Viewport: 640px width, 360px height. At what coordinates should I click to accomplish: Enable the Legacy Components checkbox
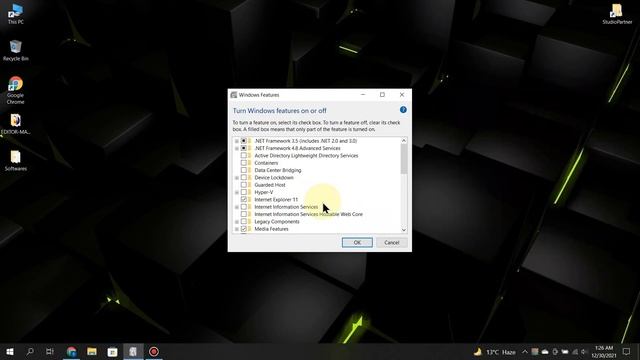244,222
